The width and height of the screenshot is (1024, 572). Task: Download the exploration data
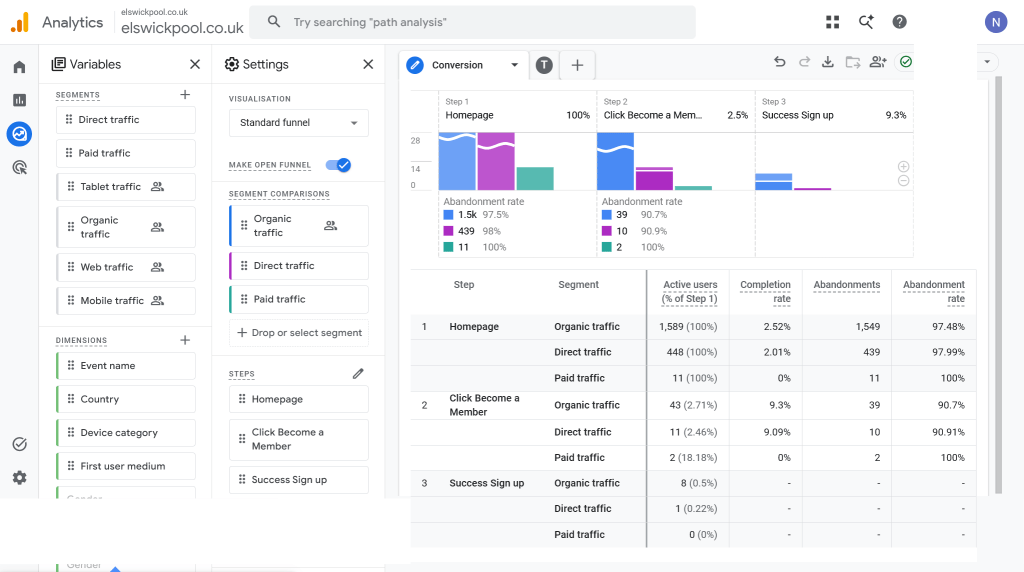click(x=827, y=62)
